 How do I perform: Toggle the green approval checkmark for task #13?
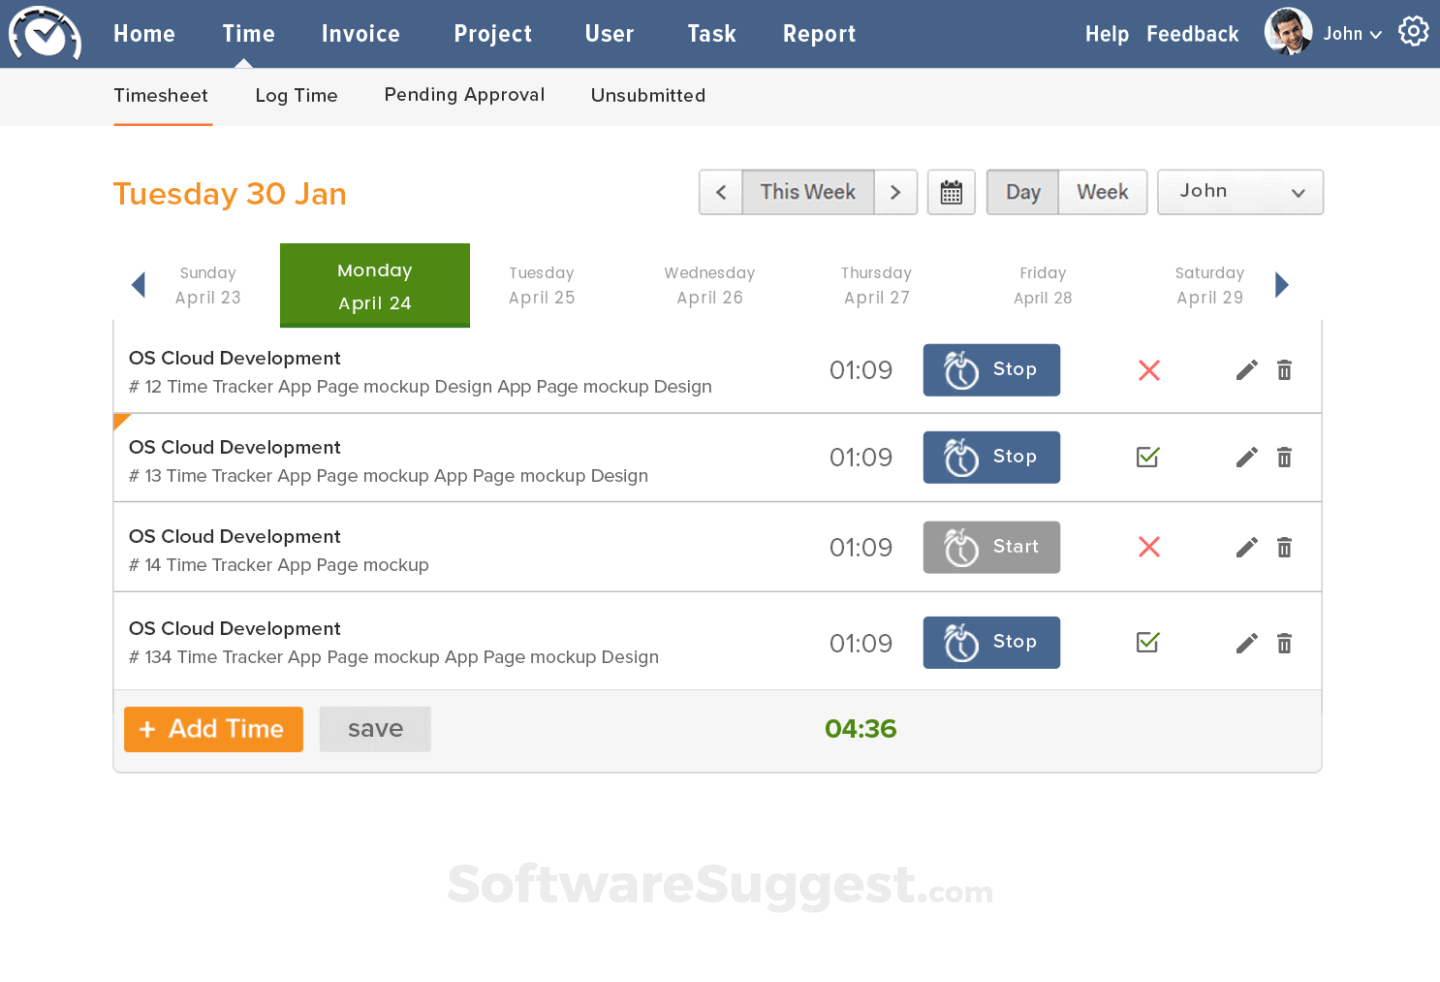(x=1147, y=457)
